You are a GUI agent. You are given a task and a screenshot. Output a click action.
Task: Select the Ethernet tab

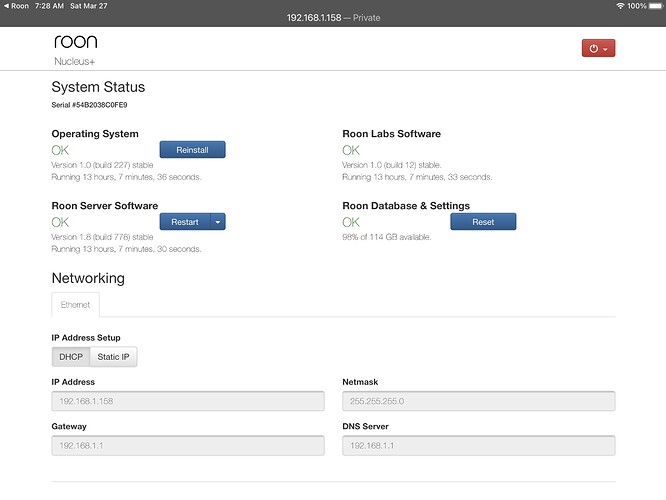[75, 305]
